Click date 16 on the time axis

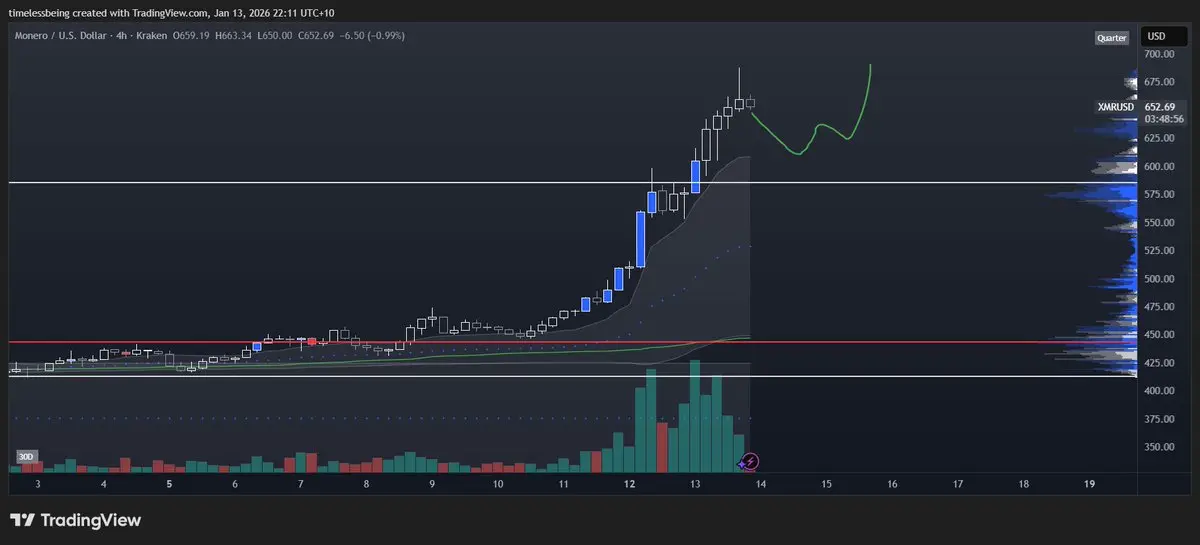point(892,483)
